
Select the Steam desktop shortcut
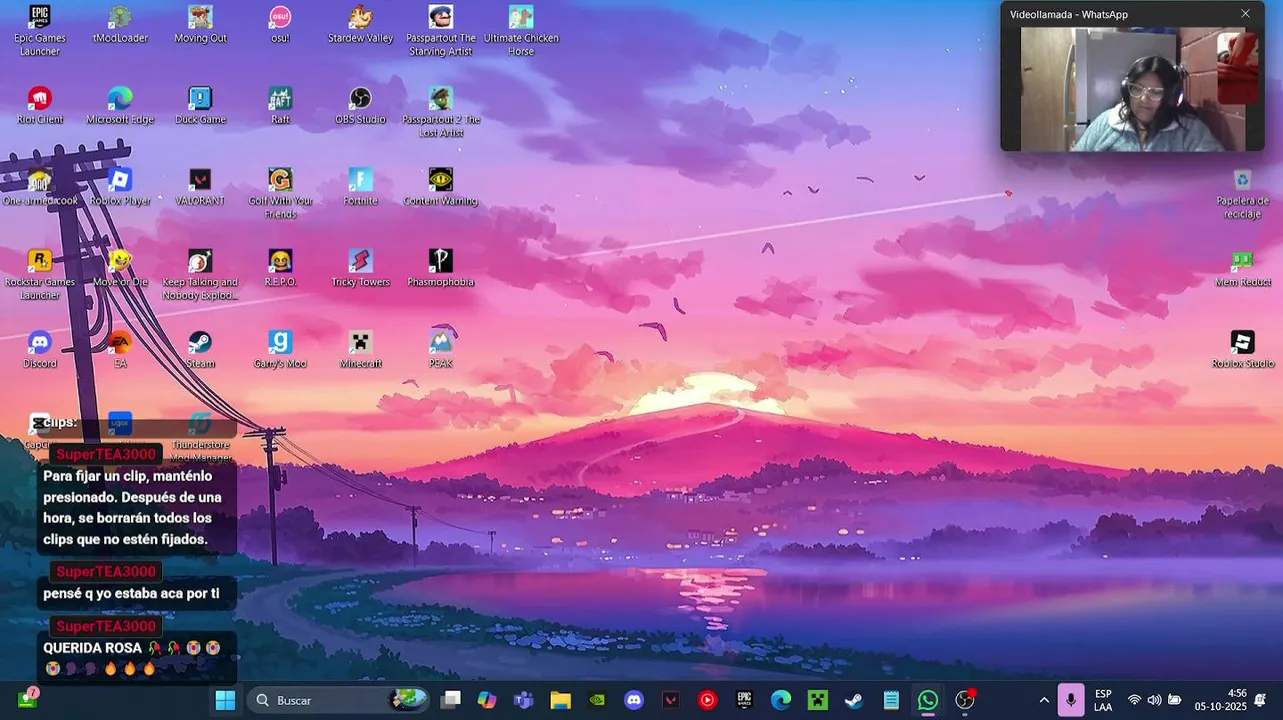(x=200, y=350)
